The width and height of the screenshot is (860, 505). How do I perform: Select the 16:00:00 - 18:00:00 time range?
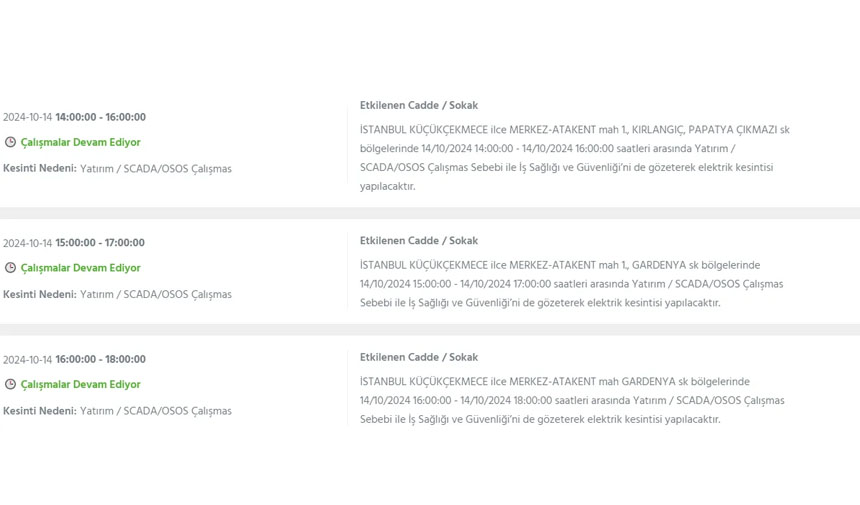click(x=100, y=360)
